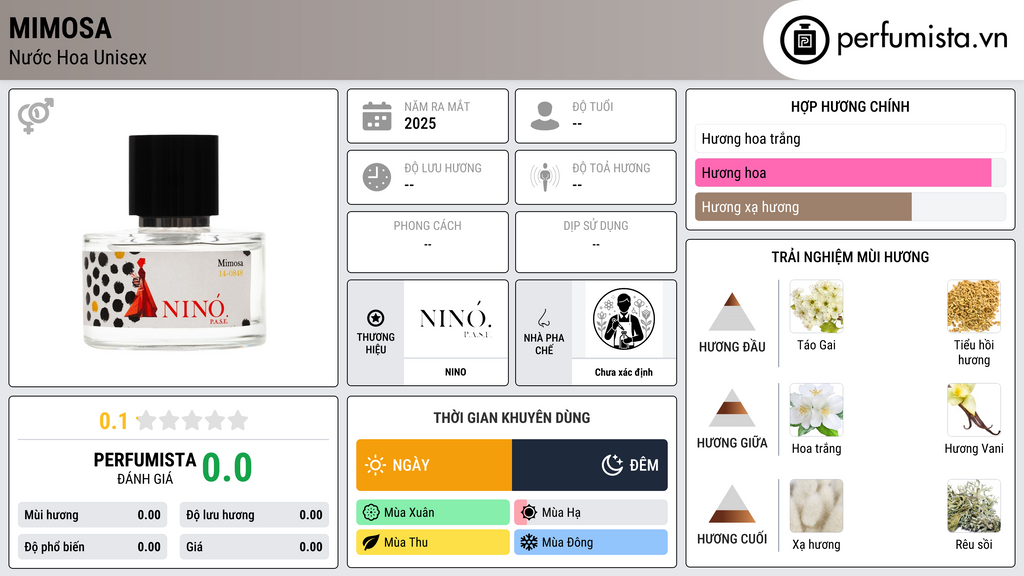1024x576 pixels.
Task: Click the Mùi hương 0.00 score row
Action: coord(92,515)
